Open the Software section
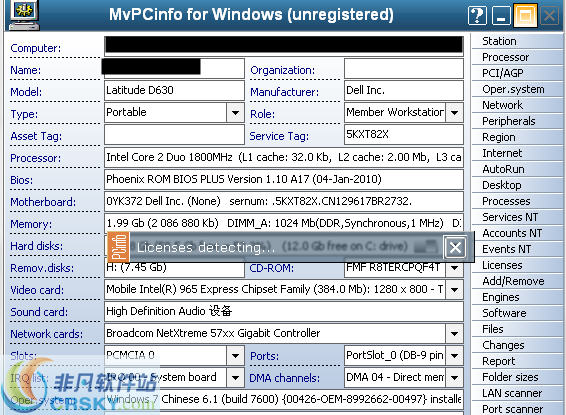The width and height of the screenshot is (566, 415). (517, 313)
